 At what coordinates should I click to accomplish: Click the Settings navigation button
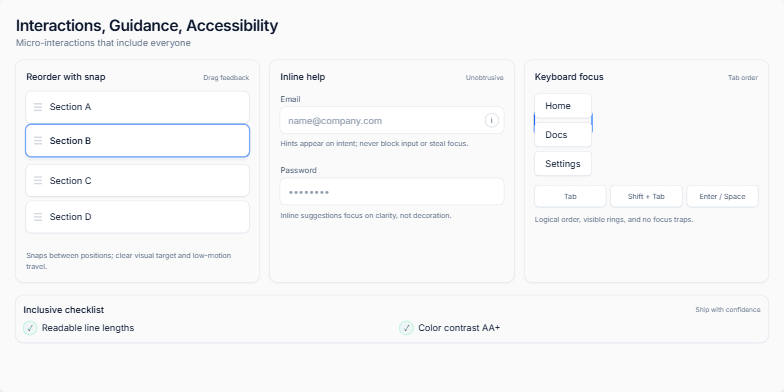[563, 164]
